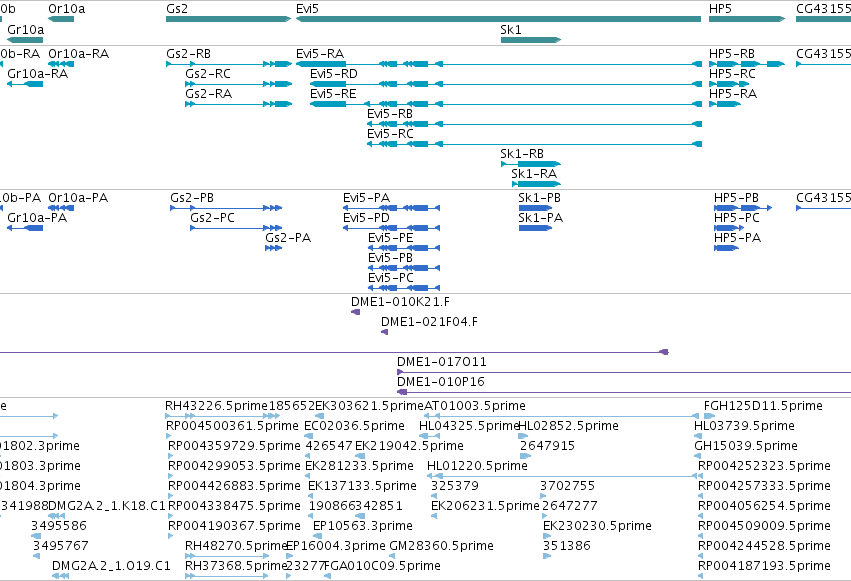Select EST label RP004500361.5prime
The image size is (851, 581).
(232, 426)
